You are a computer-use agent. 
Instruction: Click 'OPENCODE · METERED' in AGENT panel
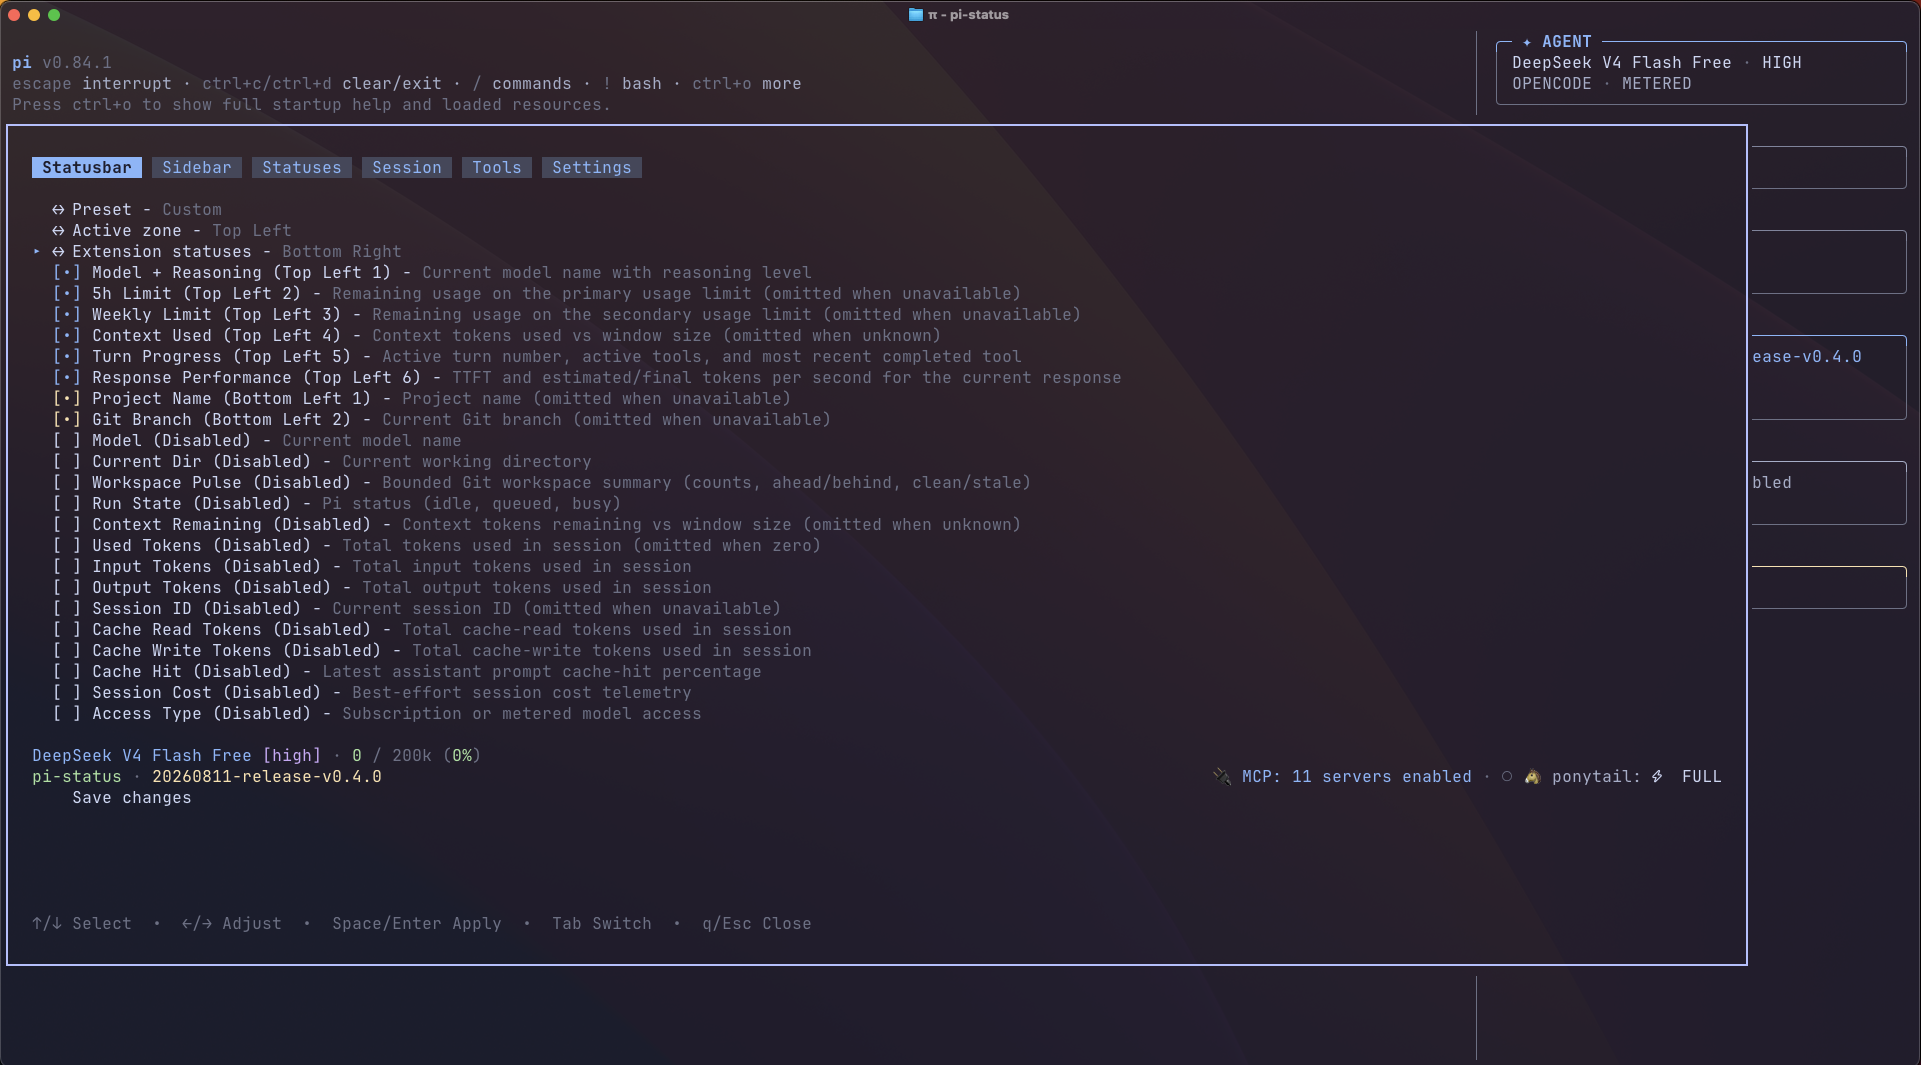(x=1602, y=84)
